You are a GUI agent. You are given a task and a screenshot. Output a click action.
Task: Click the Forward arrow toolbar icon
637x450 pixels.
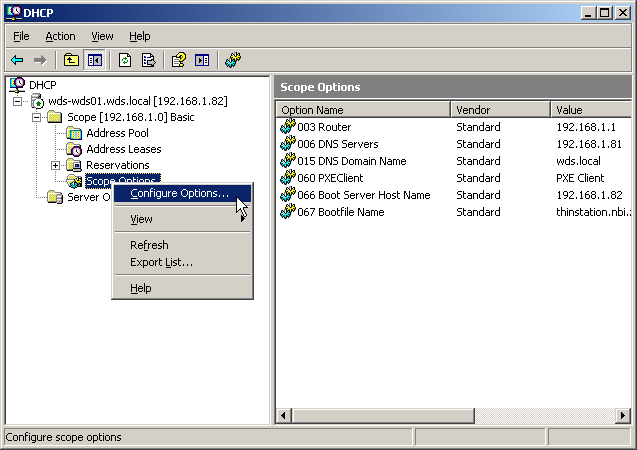click(x=40, y=61)
